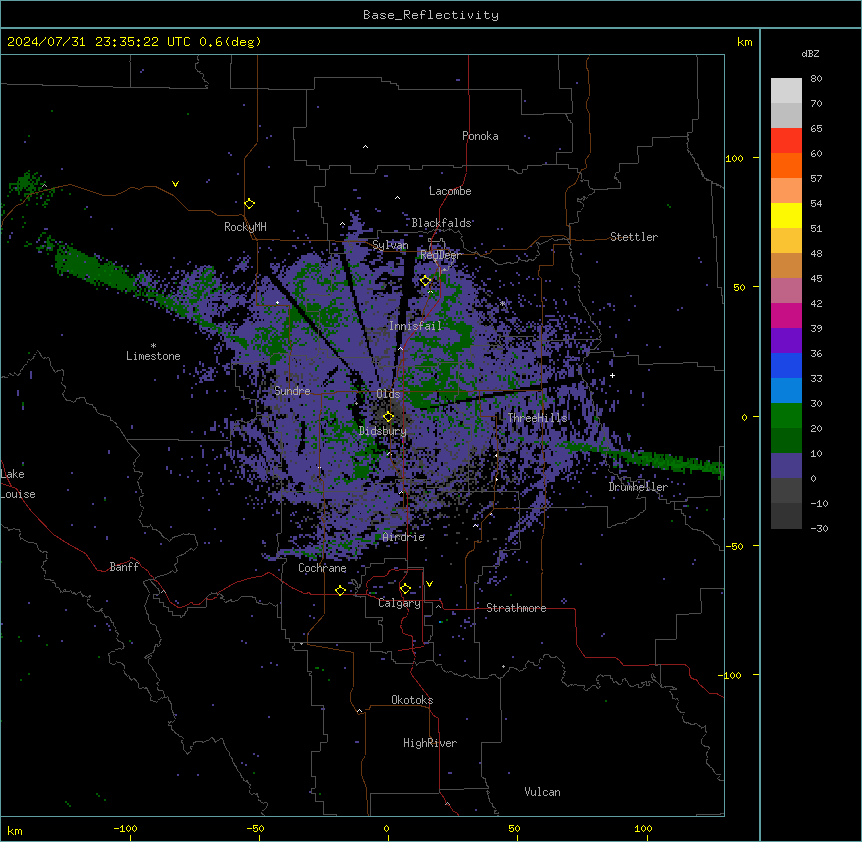The width and height of the screenshot is (862, 842).
Task: Click the Blackfalds label
Action: point(441,223)
